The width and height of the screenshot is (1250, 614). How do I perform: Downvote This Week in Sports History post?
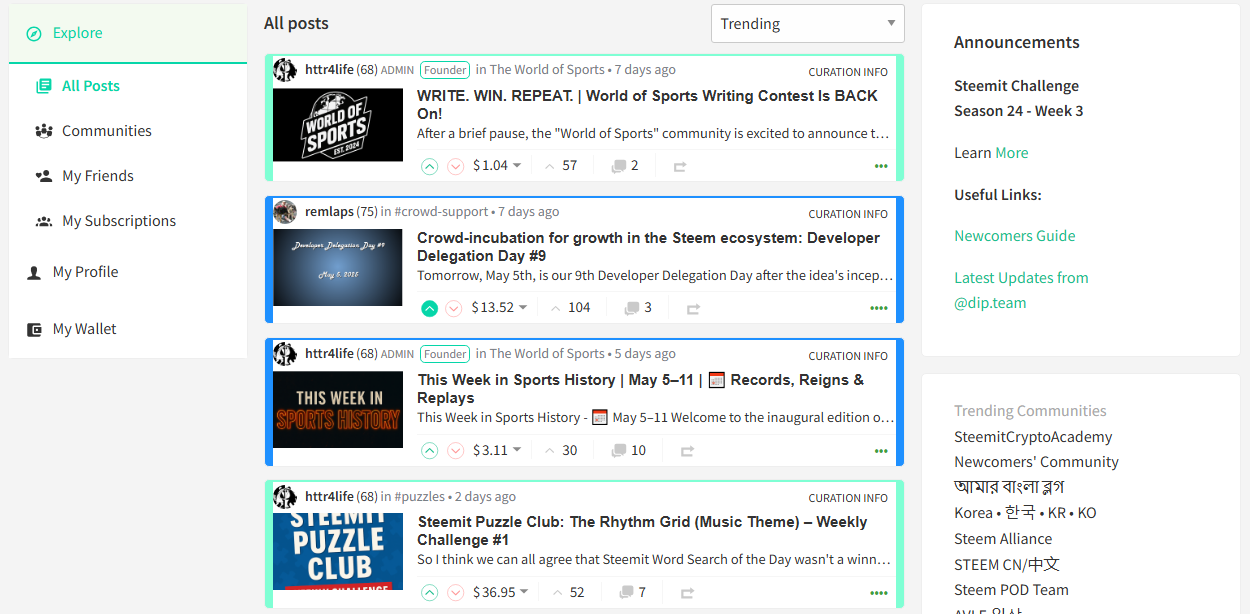[x=455, y=451]
